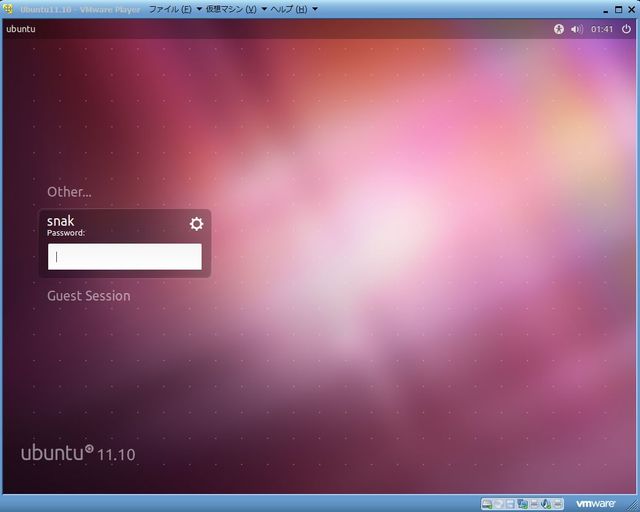Focus the password input field
Viewport: 640px width, 512px height.
[124, 257]
